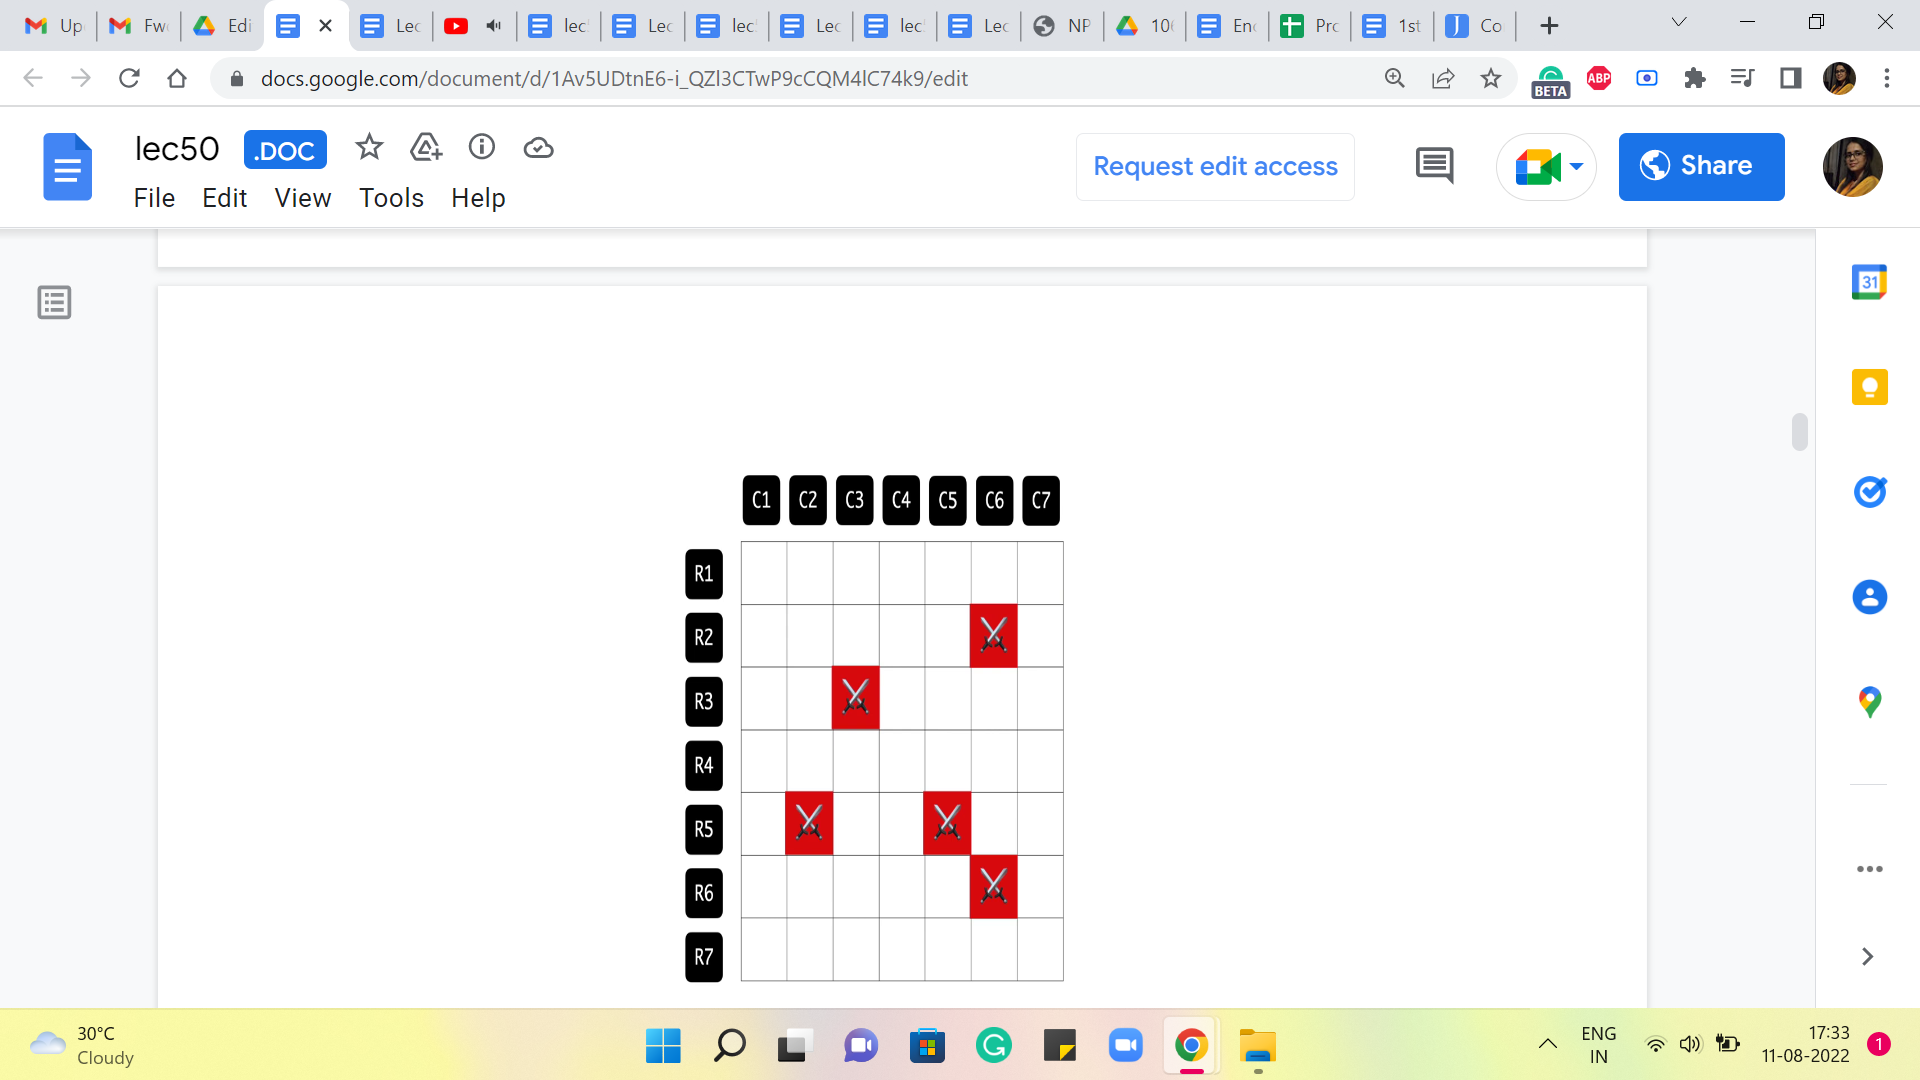
Task: Click Request edit access button
Action: click(1215, 166)
